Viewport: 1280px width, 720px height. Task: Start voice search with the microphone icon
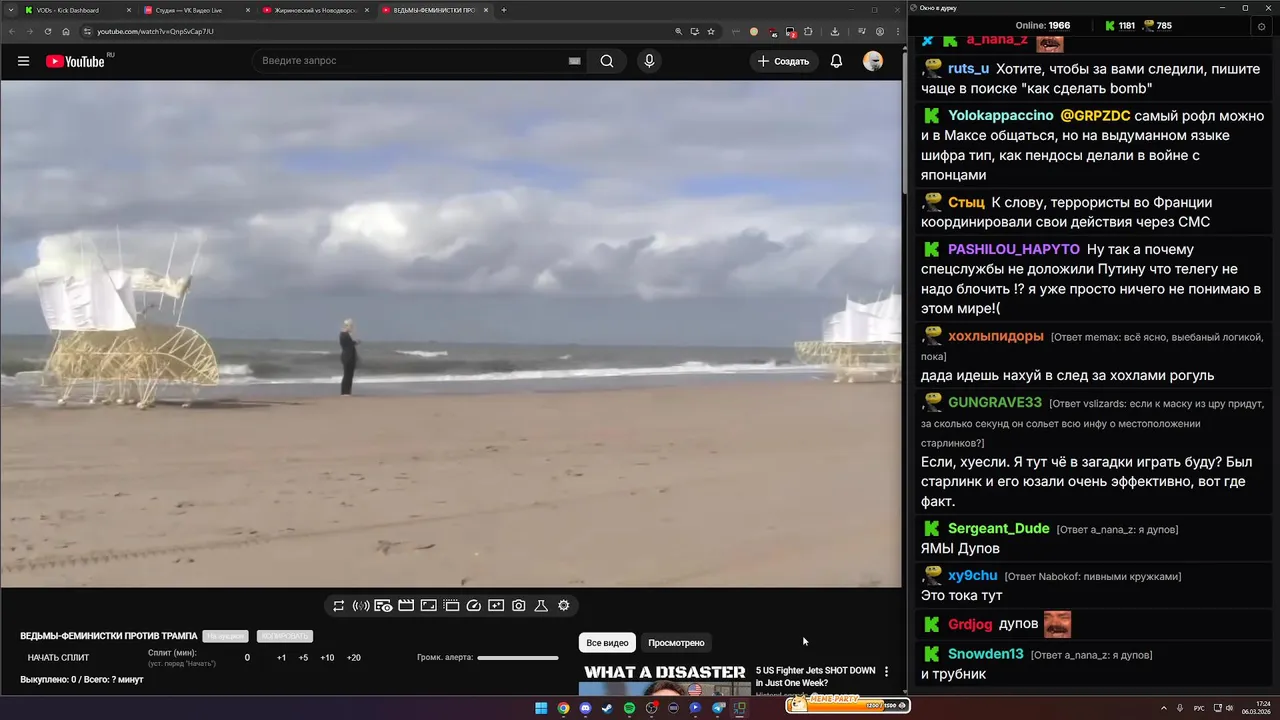click(x=649, y=61)
